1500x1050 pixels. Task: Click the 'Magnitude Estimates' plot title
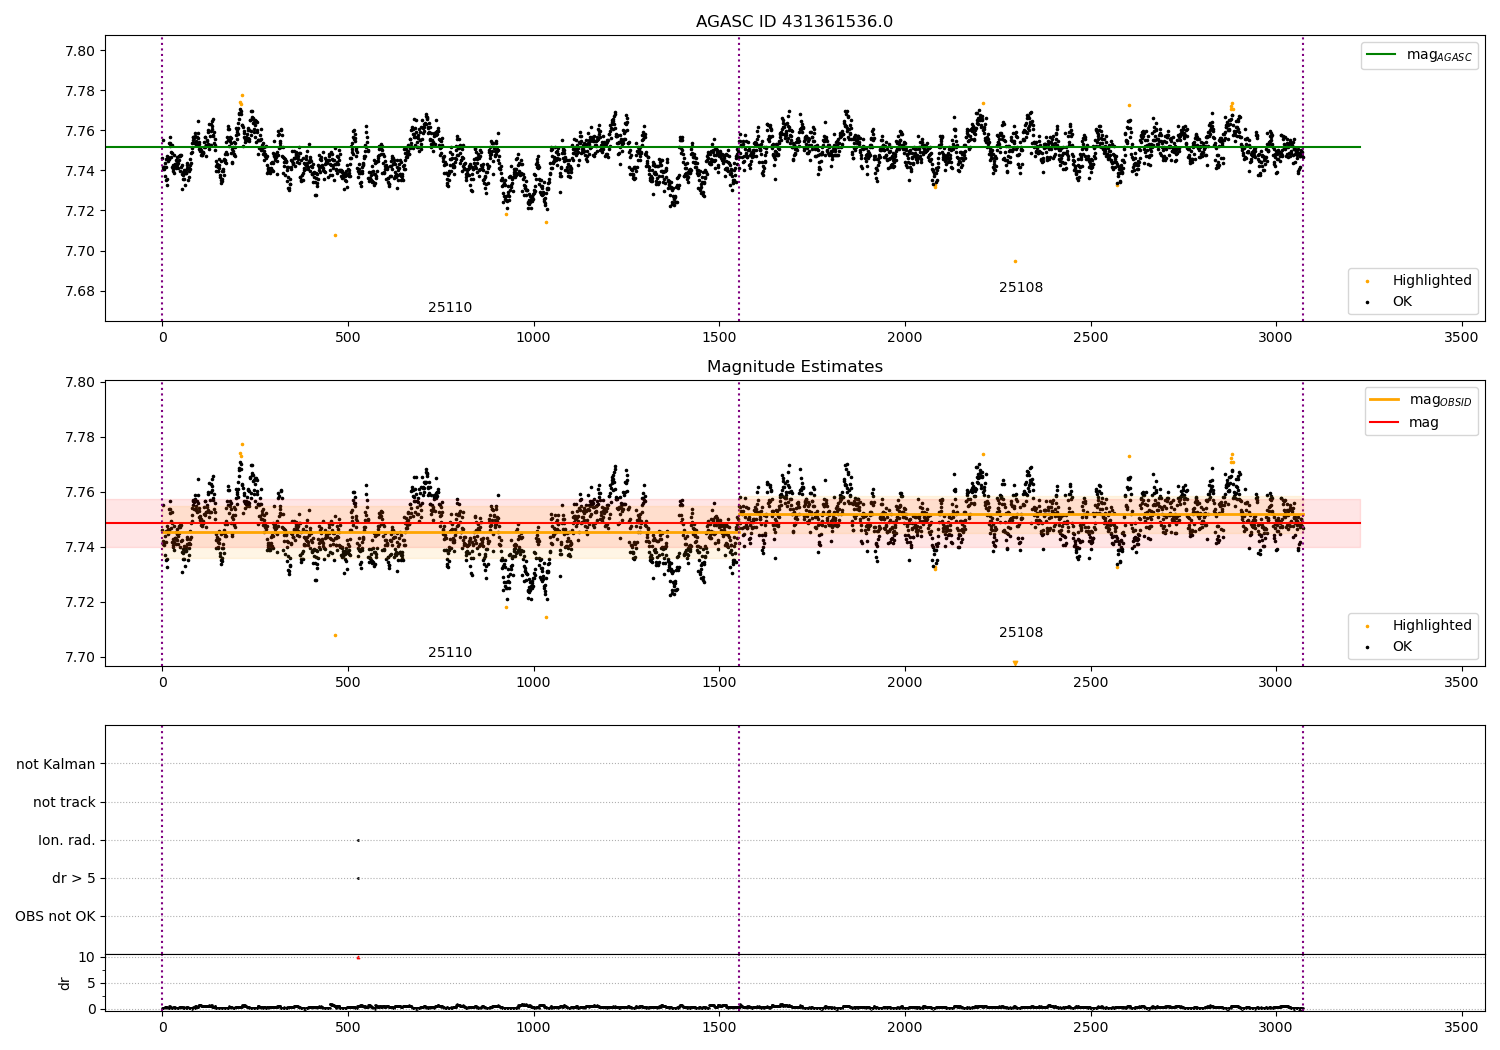click(794, 367)
